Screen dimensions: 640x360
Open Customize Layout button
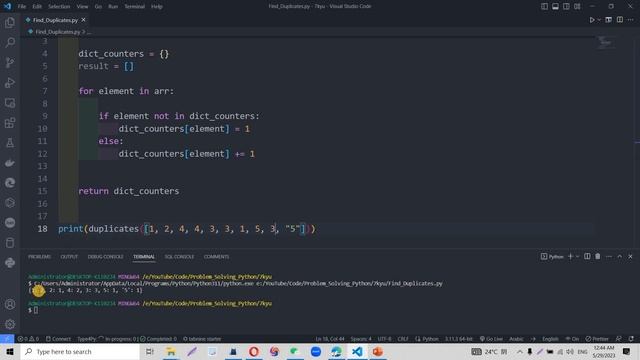[577, 6]
